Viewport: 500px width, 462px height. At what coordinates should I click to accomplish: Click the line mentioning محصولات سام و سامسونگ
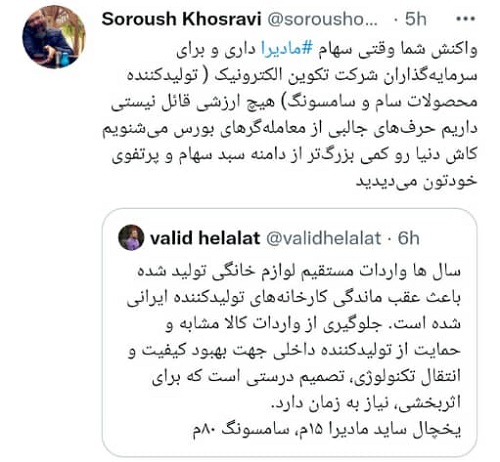click(x=294, y=102)
